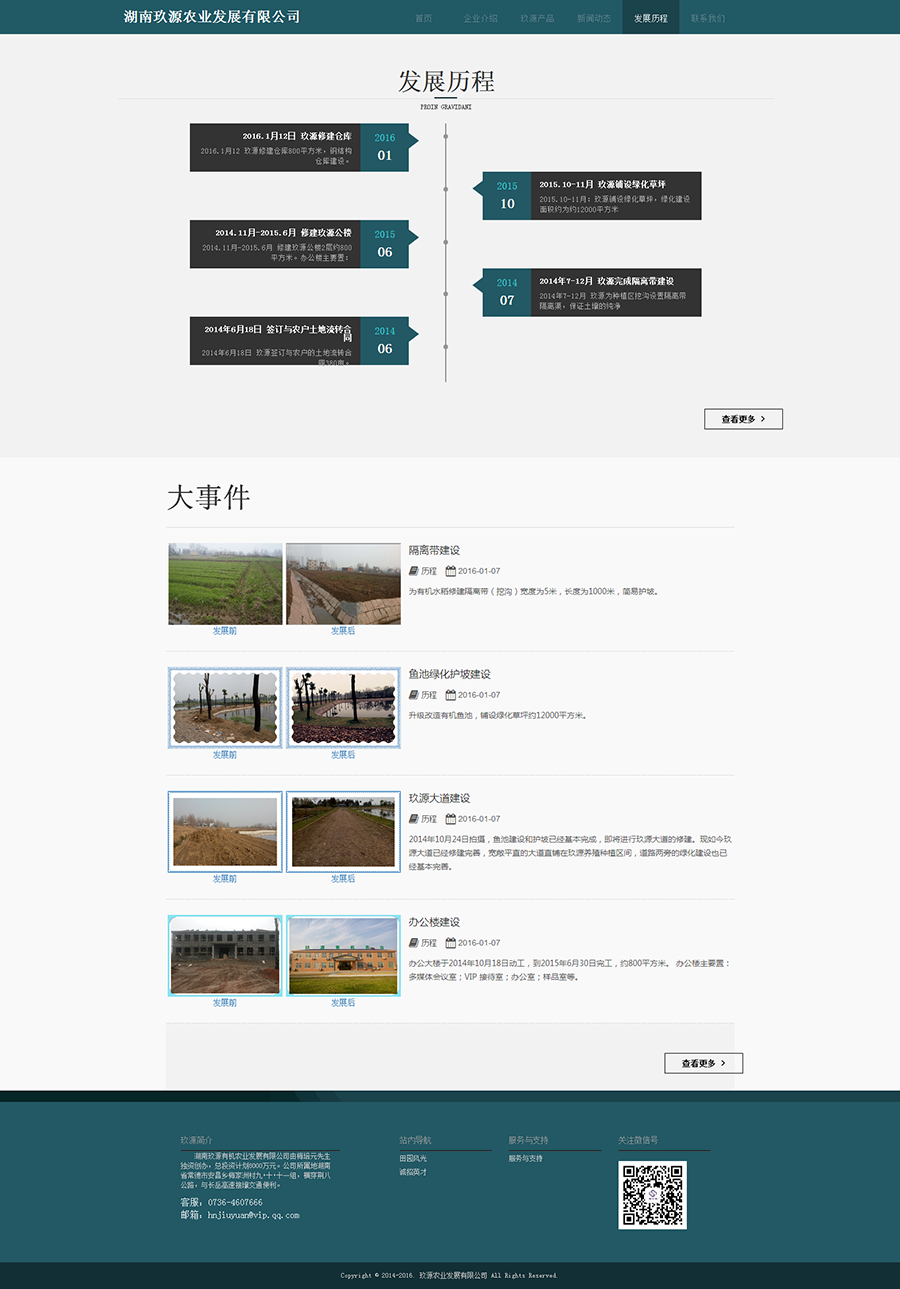This screenshot has height=1289, width=900.
Task: Select 玖源产品 in the top navigation
Action: point(537,18)
